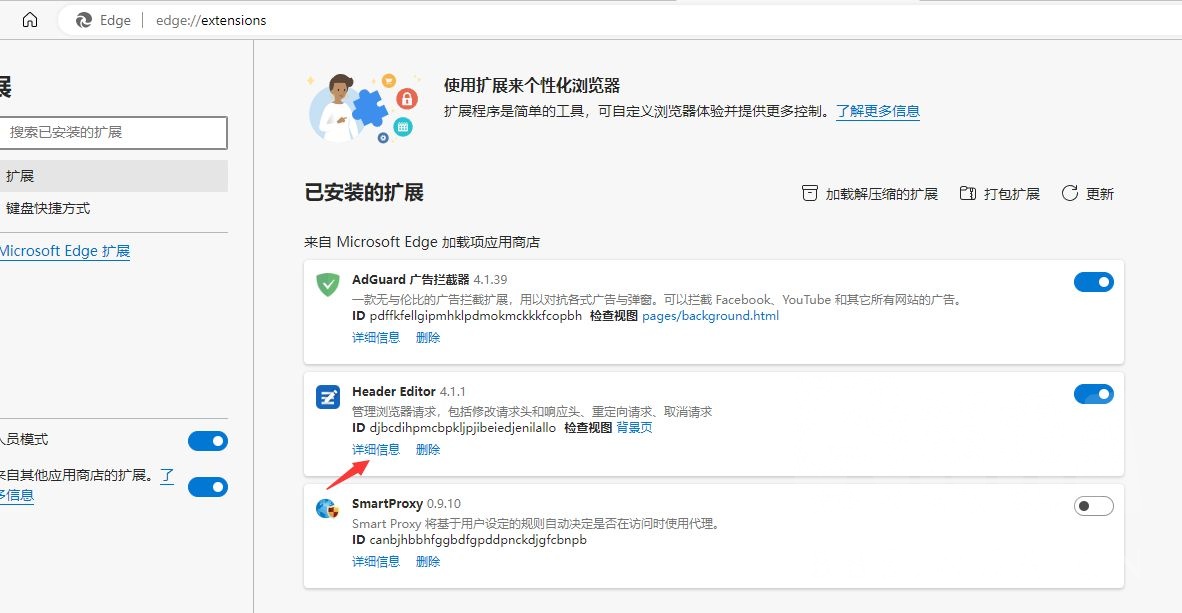
Task: Click 来自 Microsoft Edge 加载项应用商店 label
Action: tap(422, 242)
